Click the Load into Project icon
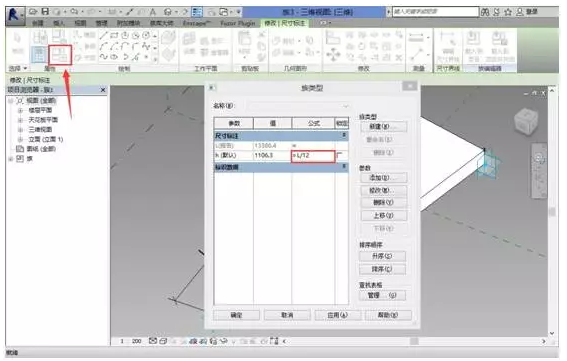 coord(474,46)
